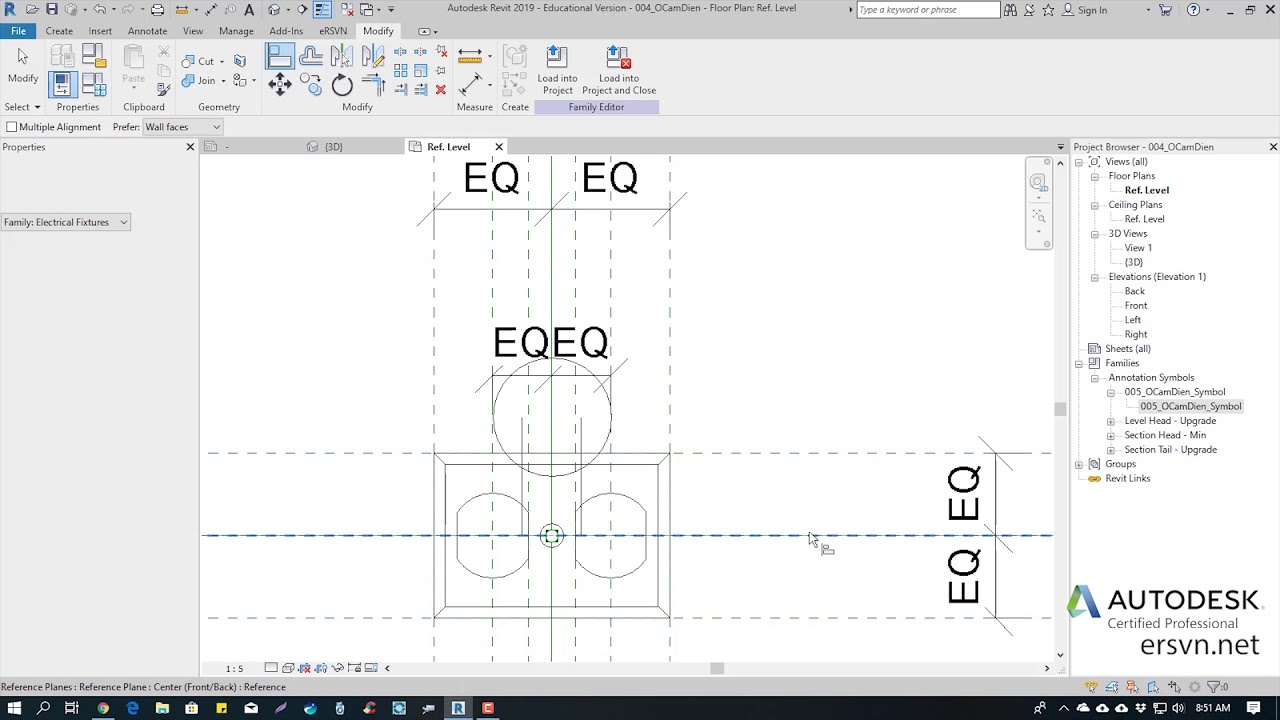
Task: Open the Prefer Wall faces dropdown
Action: coord(183,127)
